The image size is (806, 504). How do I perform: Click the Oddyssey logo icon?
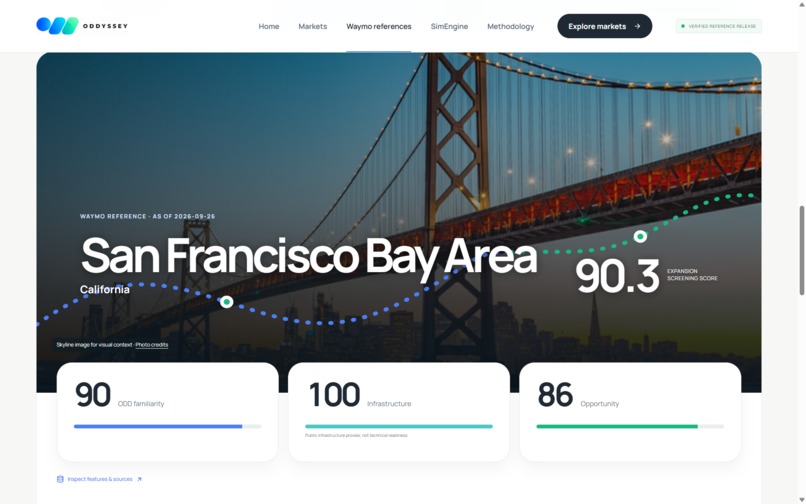(57, 26)
